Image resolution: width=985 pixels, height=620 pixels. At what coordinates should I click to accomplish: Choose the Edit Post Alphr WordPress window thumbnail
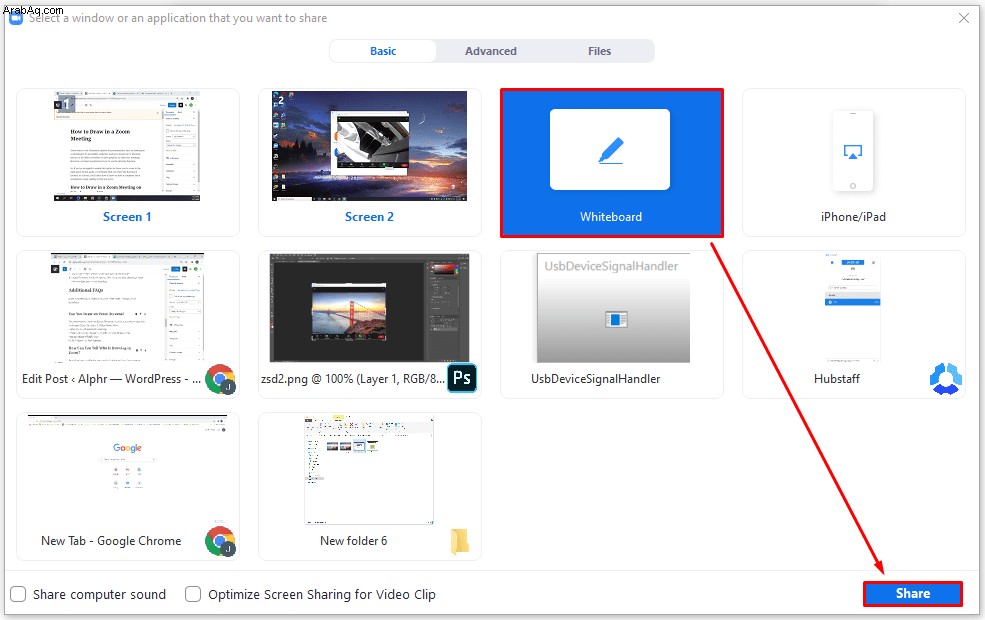[128, 308]
